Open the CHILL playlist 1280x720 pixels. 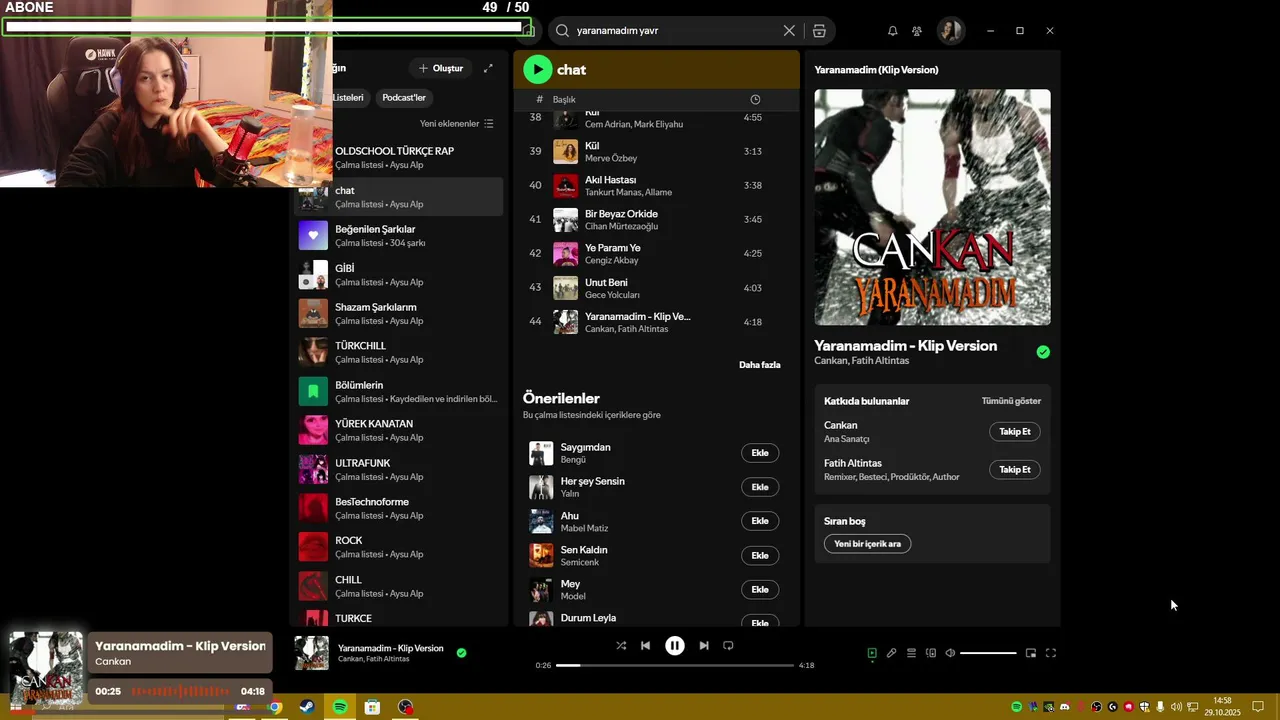click(399, 586)
